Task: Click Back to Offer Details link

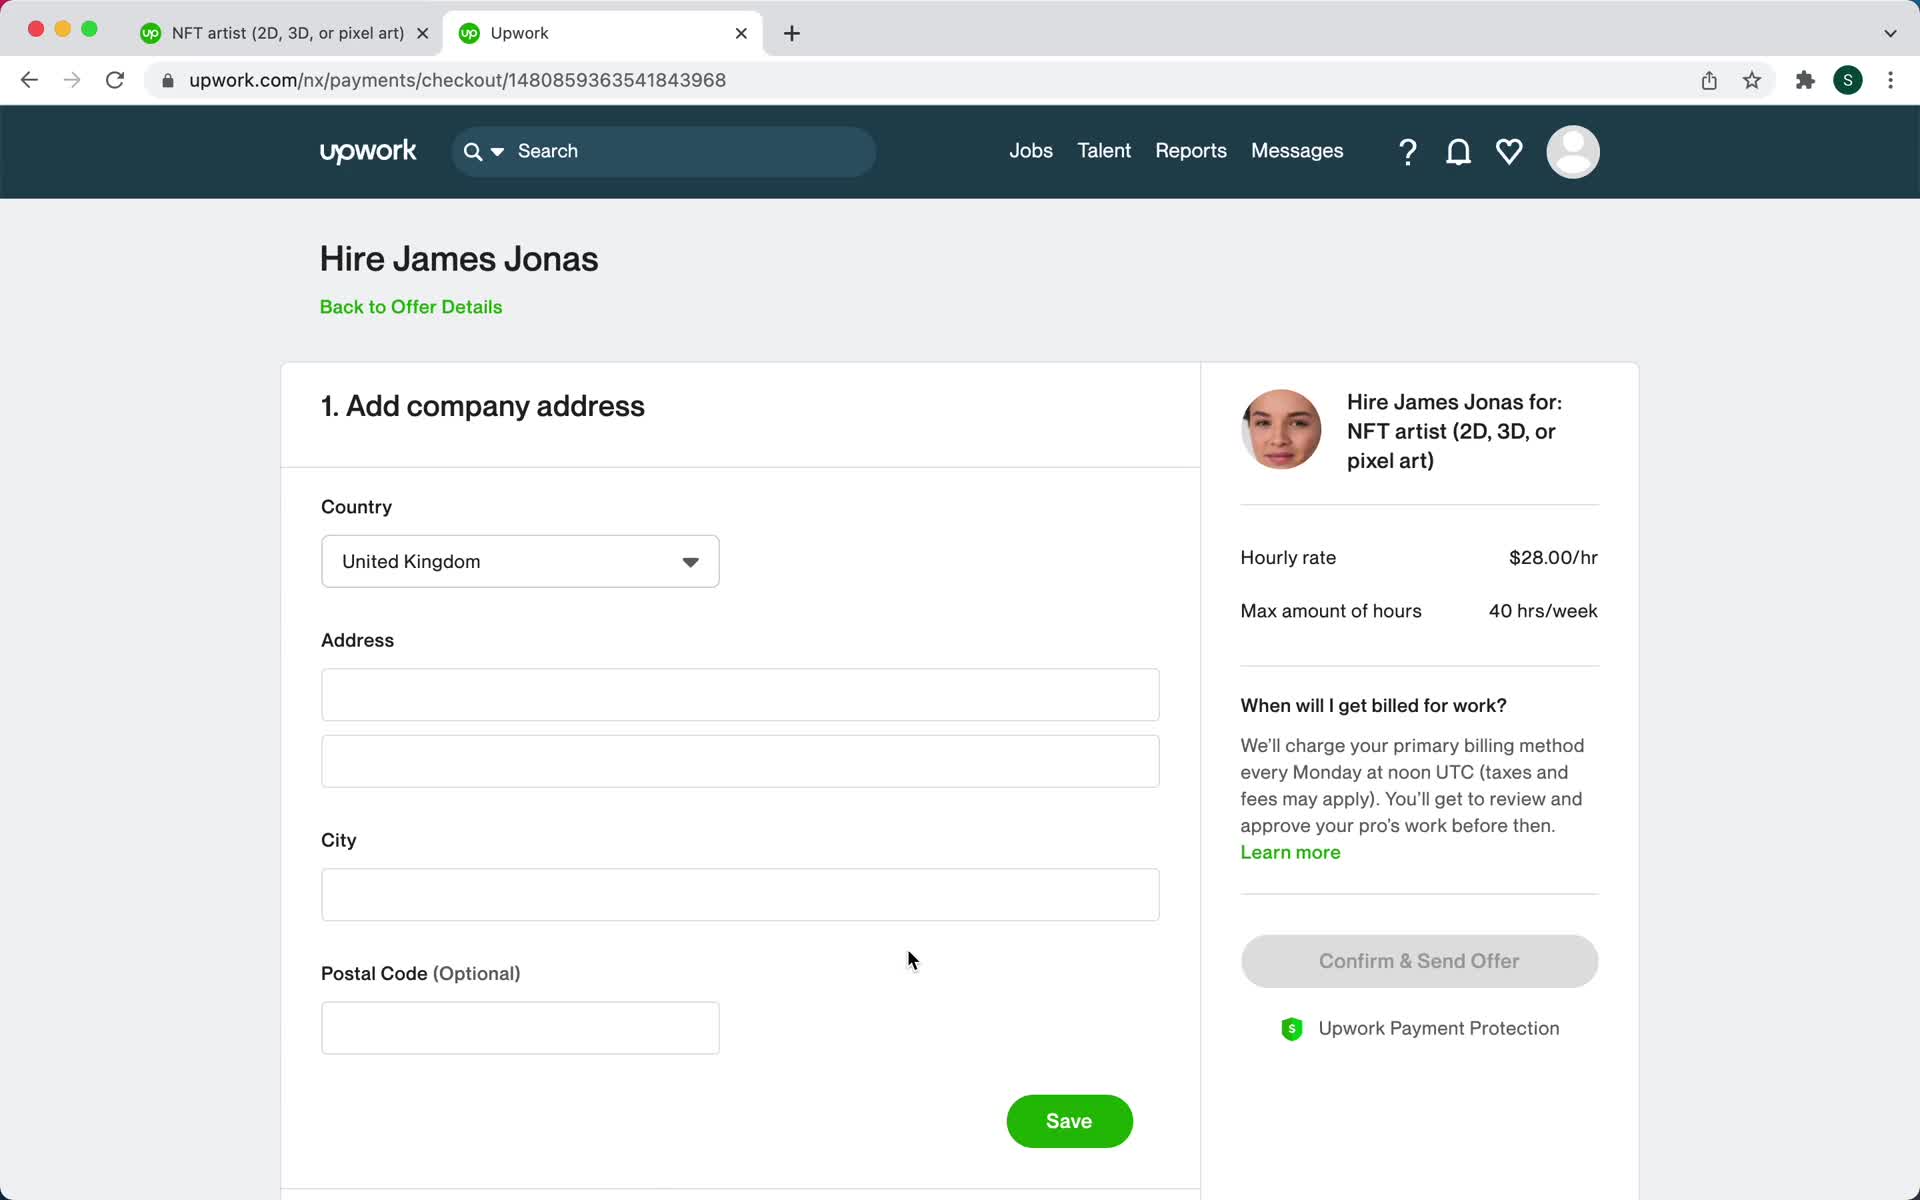Action: click(x=411, y=307)
